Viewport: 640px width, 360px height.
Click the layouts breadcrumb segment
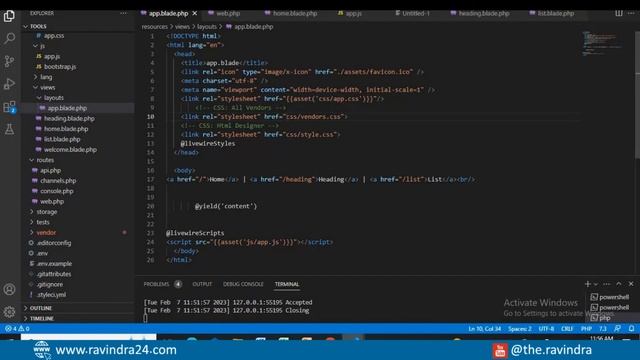point(207,27)
